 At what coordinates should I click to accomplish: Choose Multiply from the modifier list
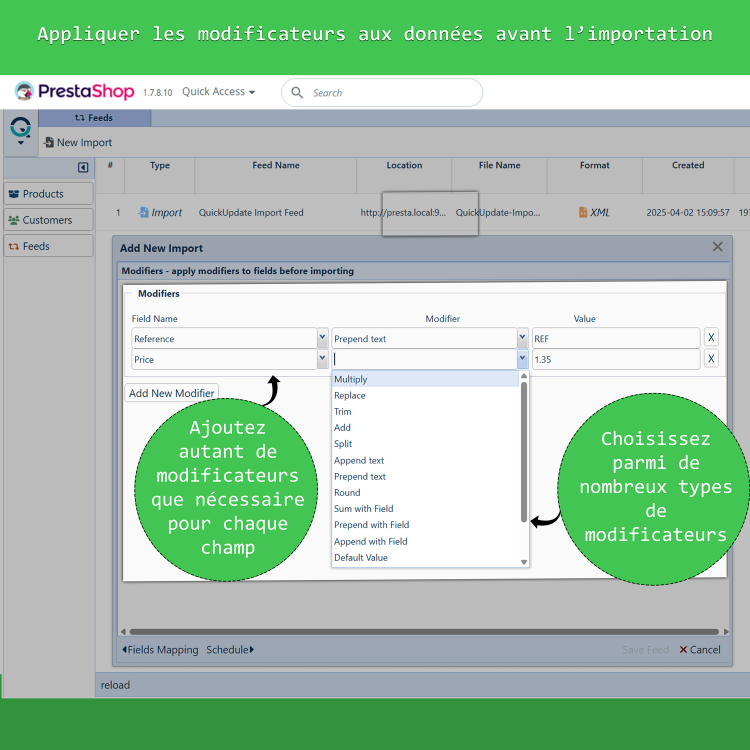pos(425,379)
